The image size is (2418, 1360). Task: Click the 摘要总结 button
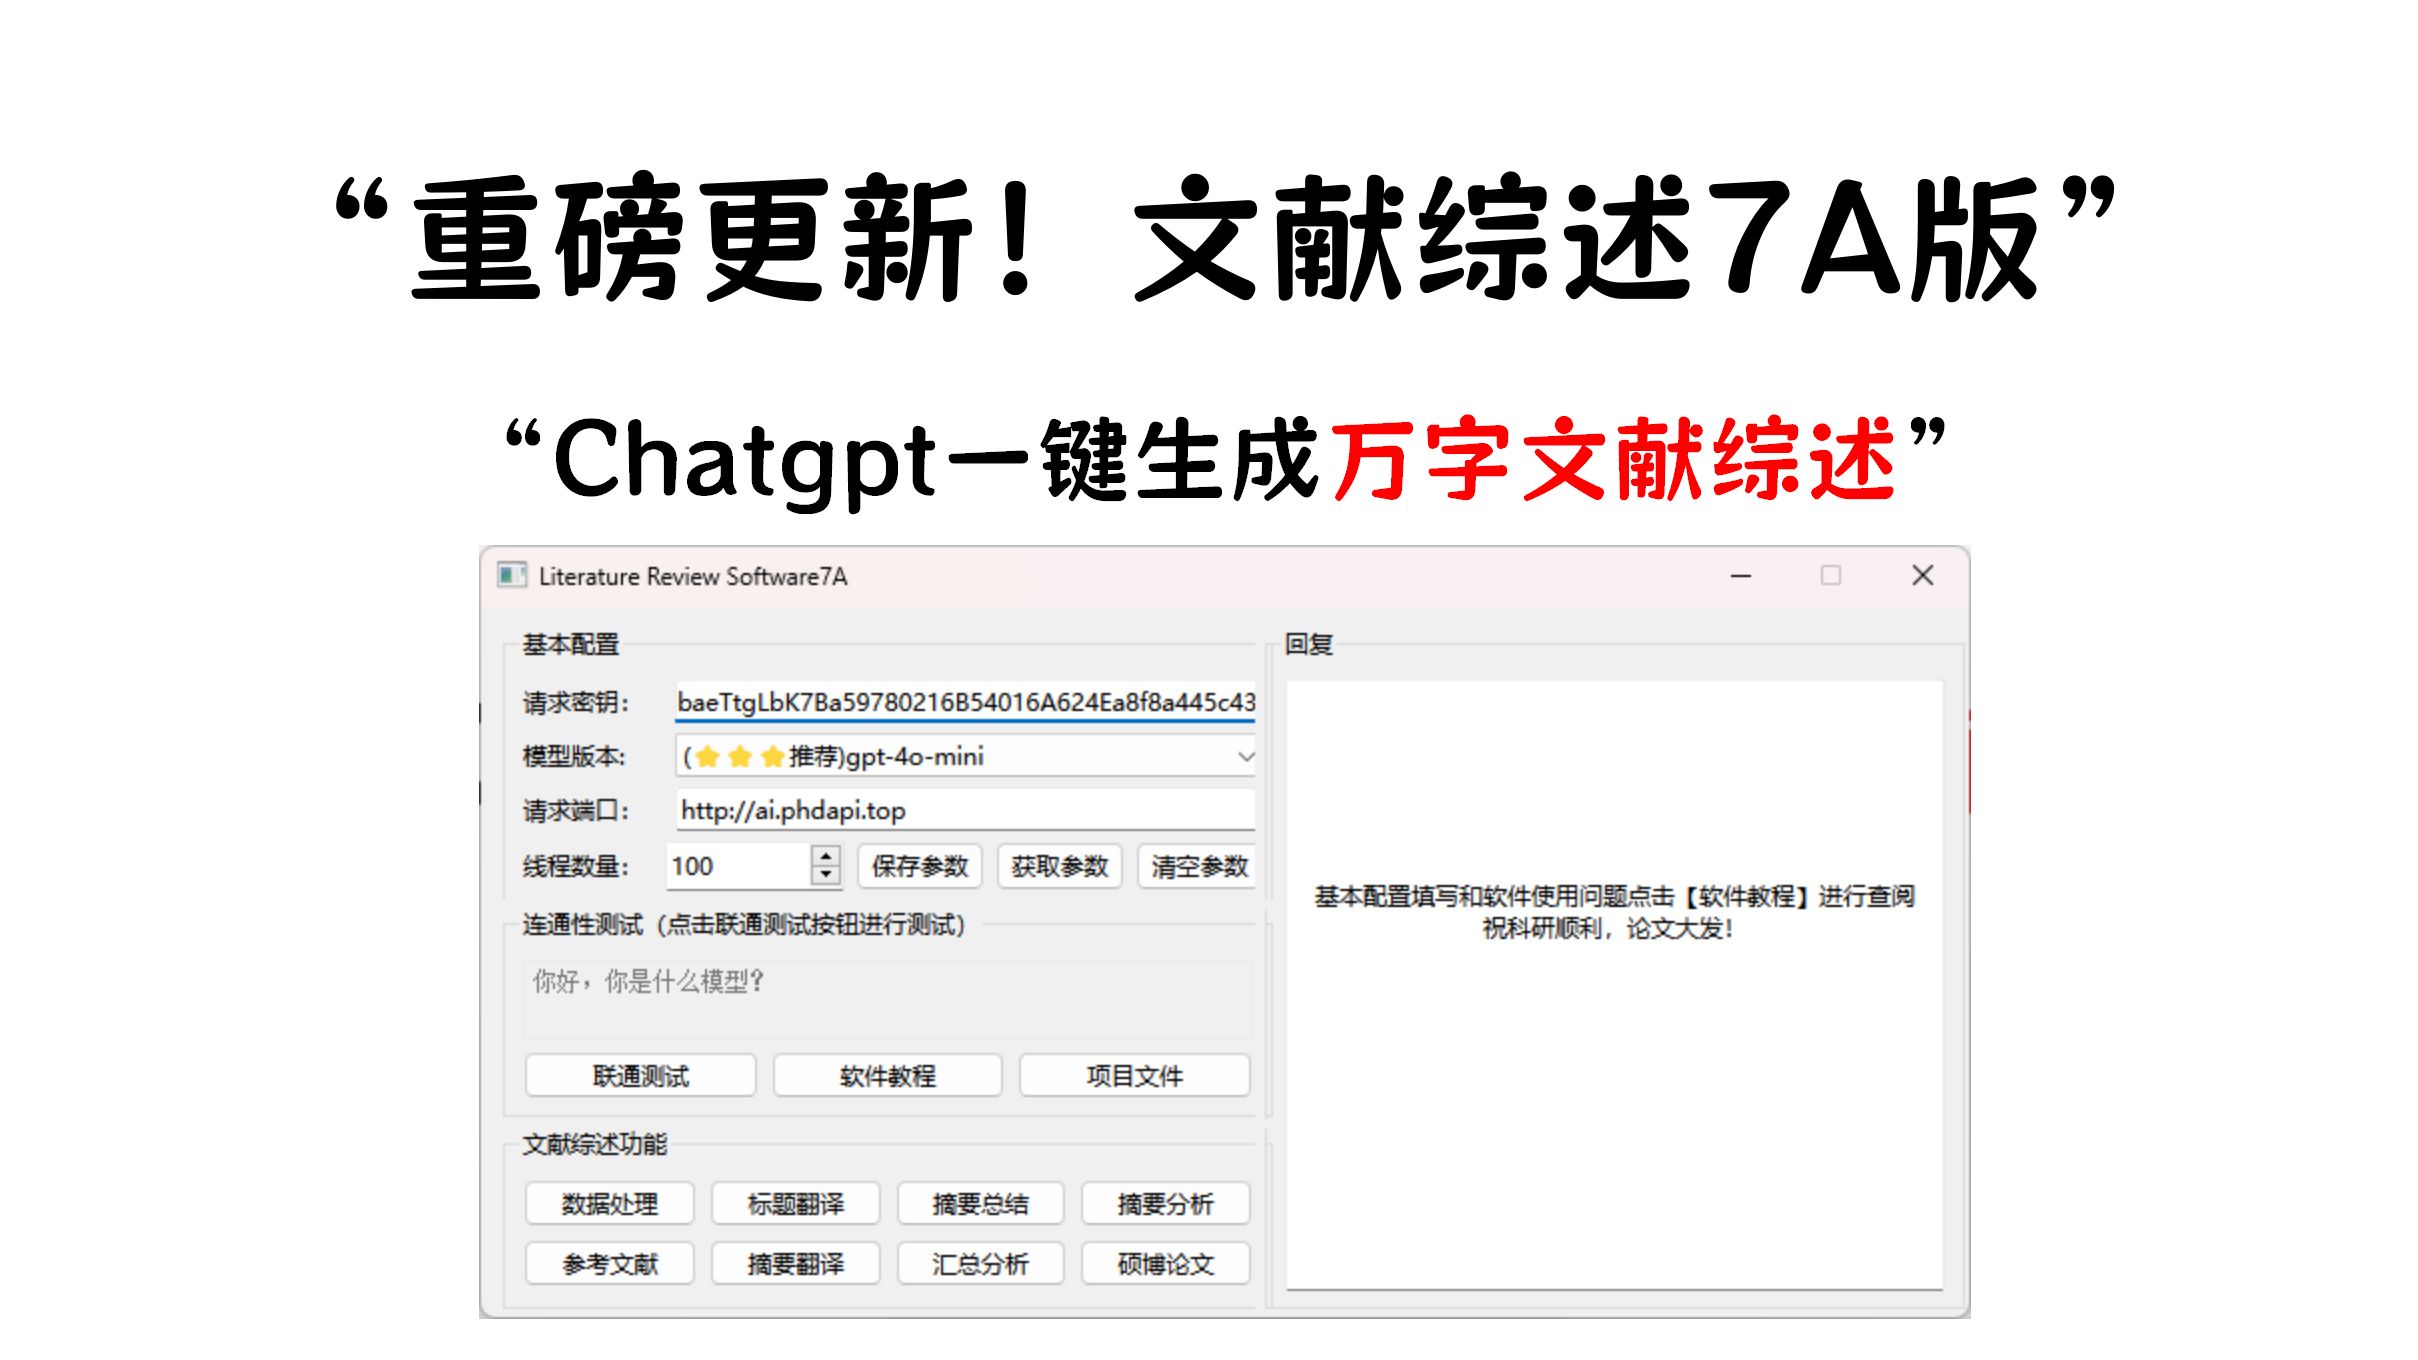981,1204
